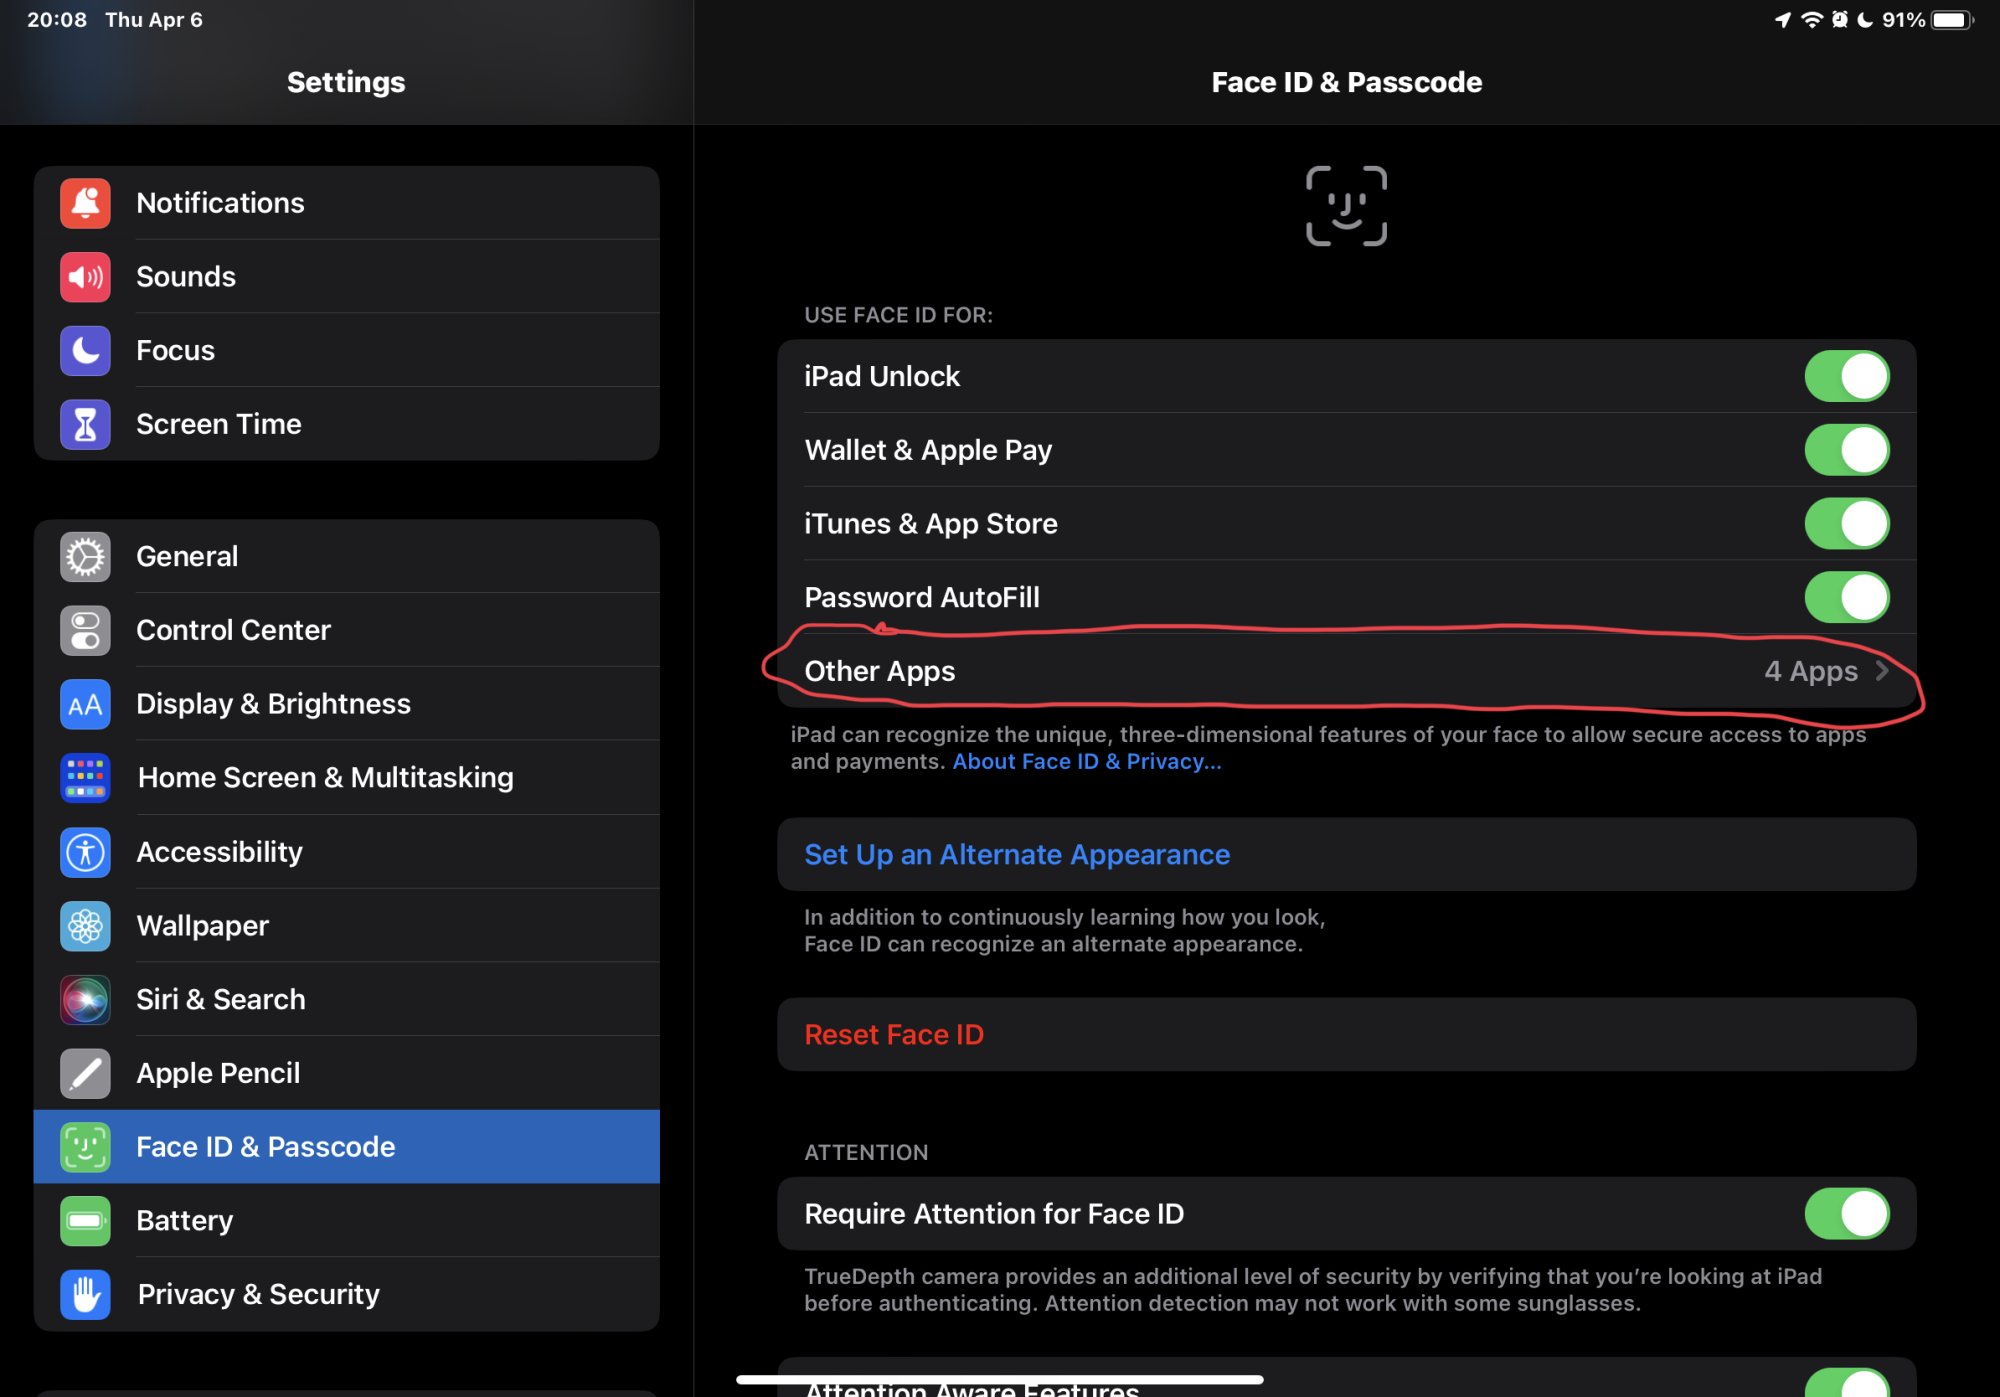Tap the Battery icon in sidebar
The image size is (2000, 1397).
pos(85,1221)
